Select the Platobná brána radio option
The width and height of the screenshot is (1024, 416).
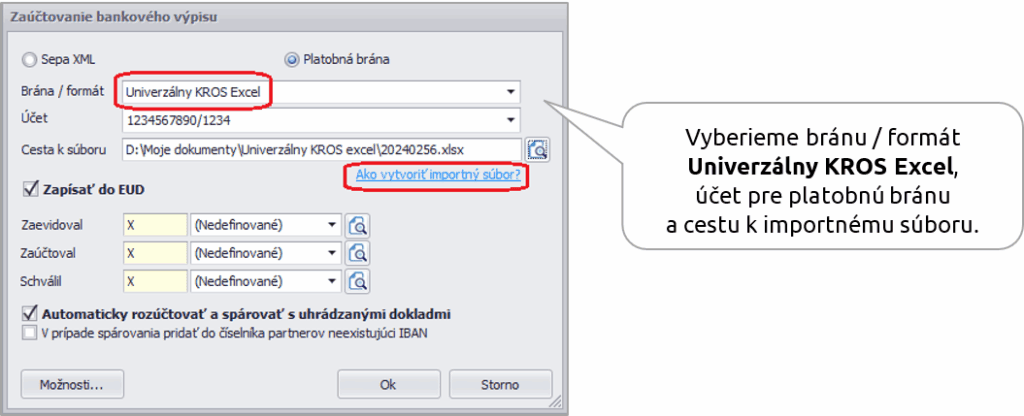[x=292, y=60]
